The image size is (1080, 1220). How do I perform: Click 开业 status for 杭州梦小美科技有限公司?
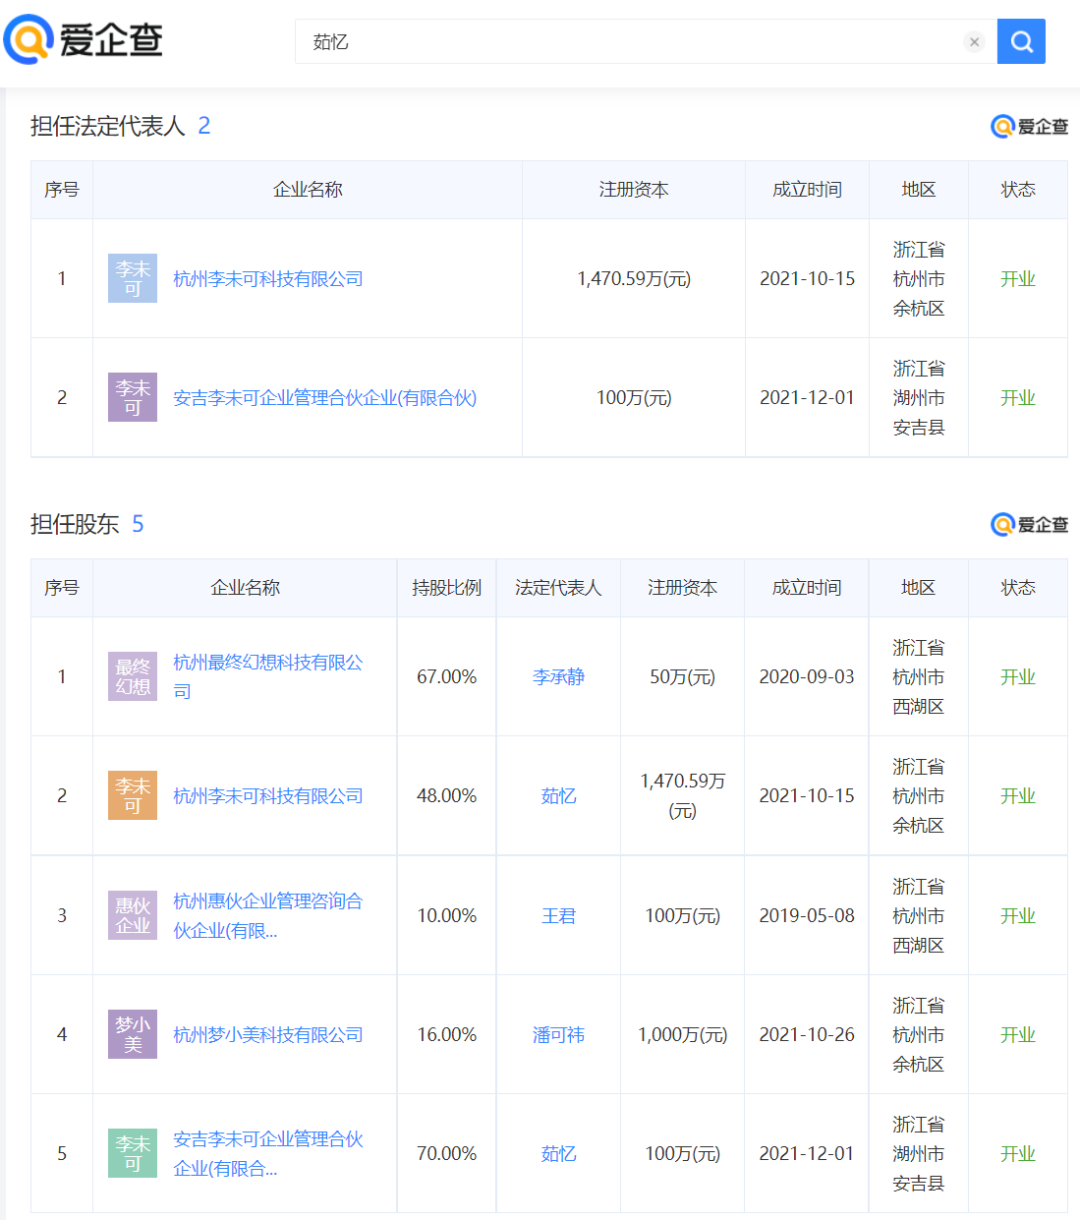[1018, 1035]
